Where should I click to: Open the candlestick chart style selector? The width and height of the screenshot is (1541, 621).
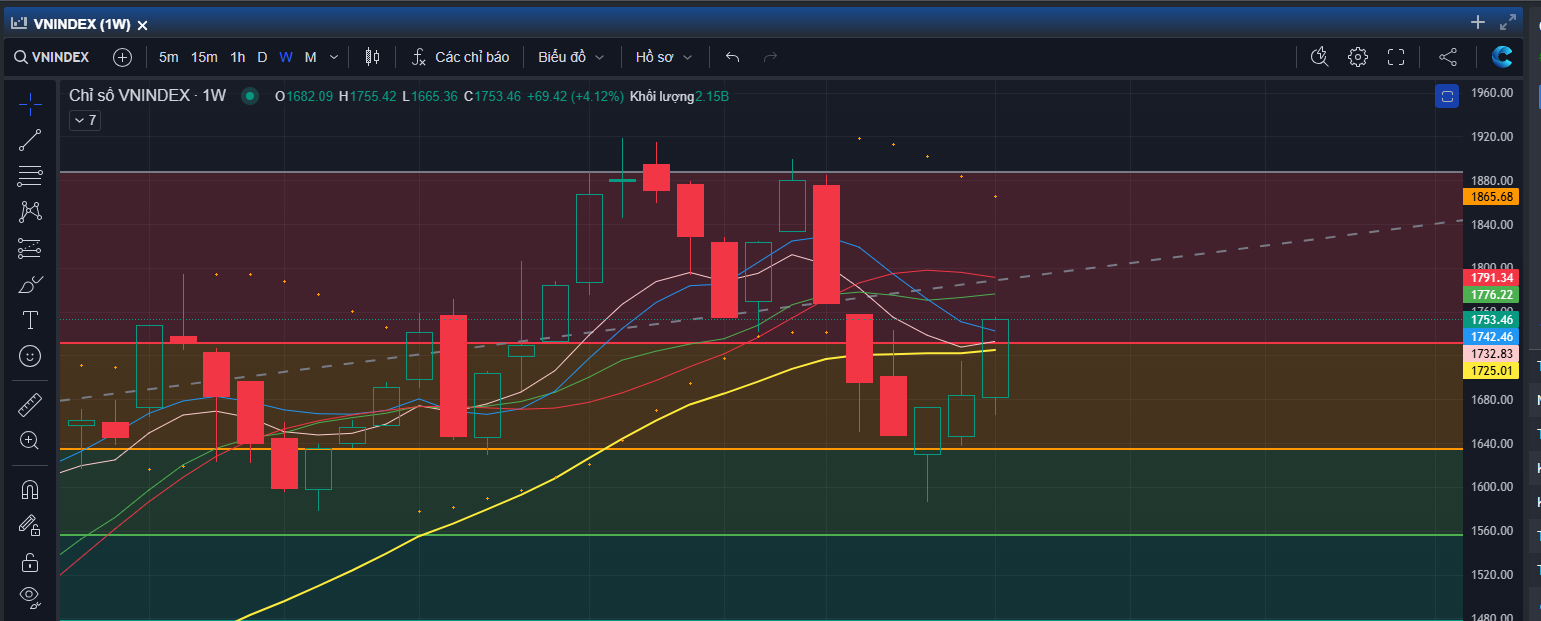(x=372, y=57)
